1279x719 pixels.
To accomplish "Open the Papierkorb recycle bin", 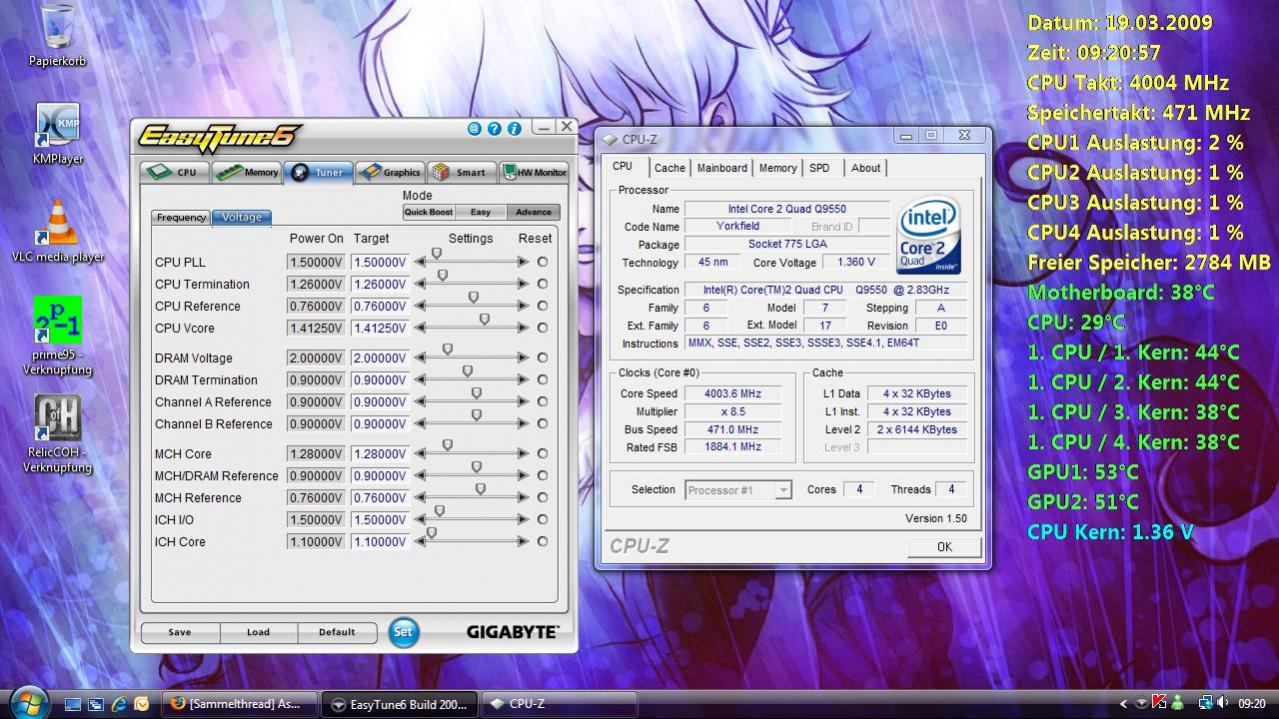I will 57,28.
